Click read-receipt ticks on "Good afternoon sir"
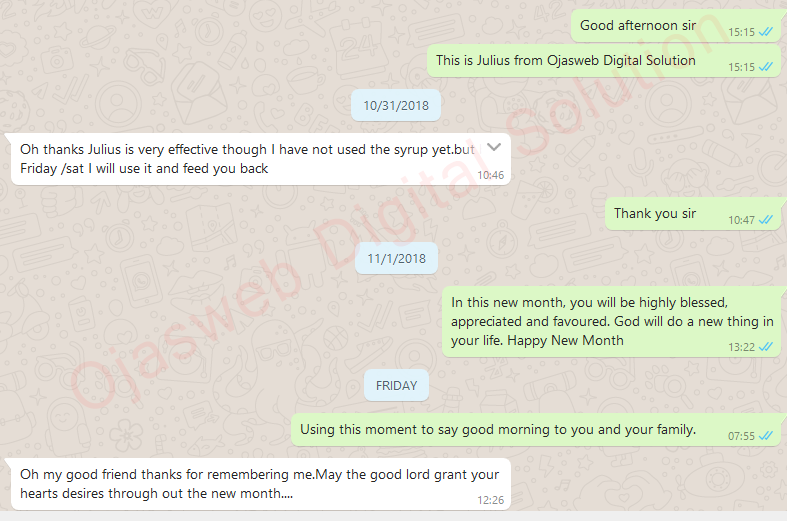Viewport: 787px width, 521px height. point(765,32)
